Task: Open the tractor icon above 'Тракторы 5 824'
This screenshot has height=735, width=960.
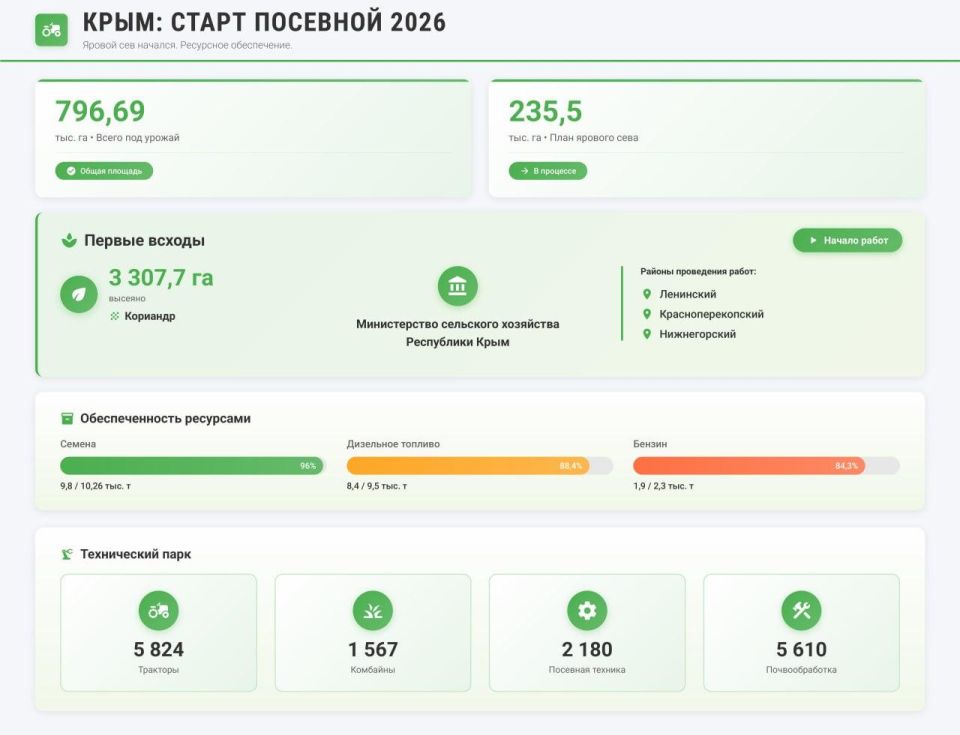Action: tap(160, 609)
